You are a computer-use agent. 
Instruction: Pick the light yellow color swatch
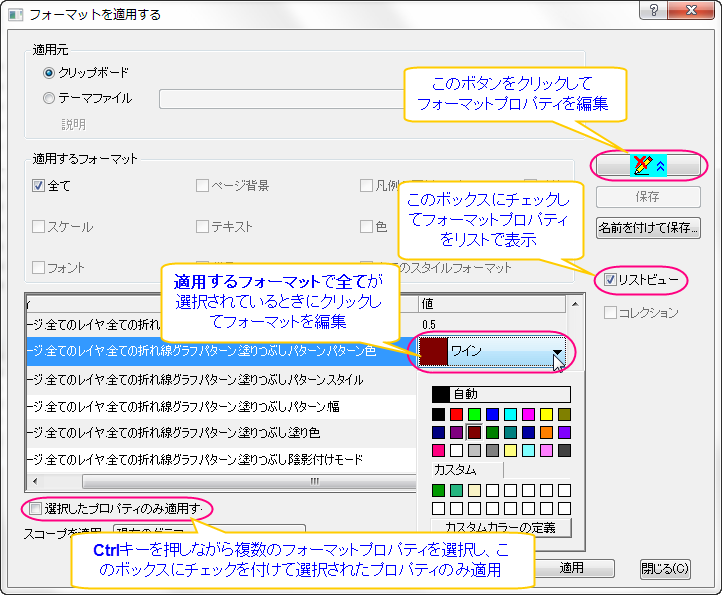pos(510,450)
